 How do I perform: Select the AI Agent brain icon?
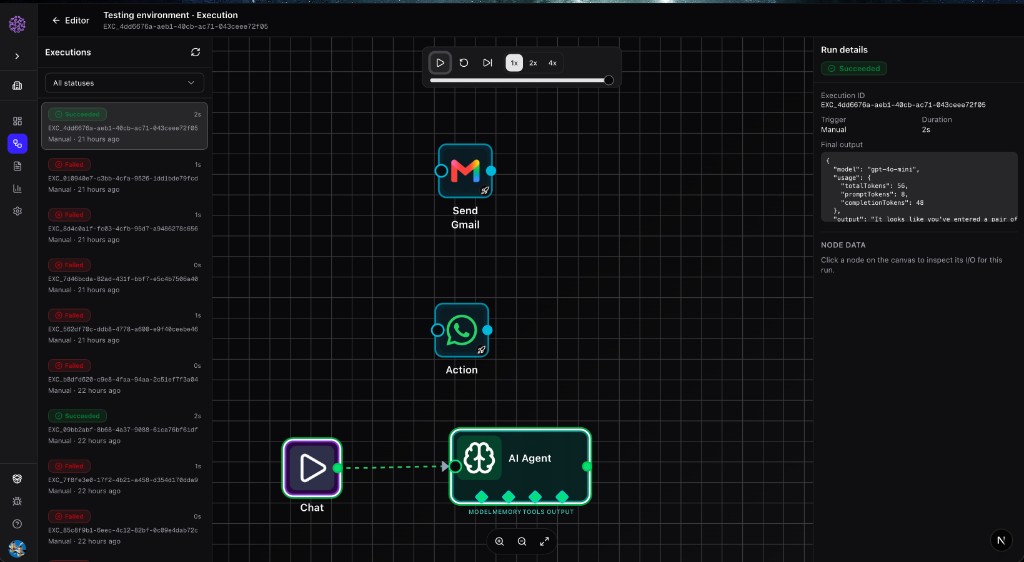pos(479,458)
